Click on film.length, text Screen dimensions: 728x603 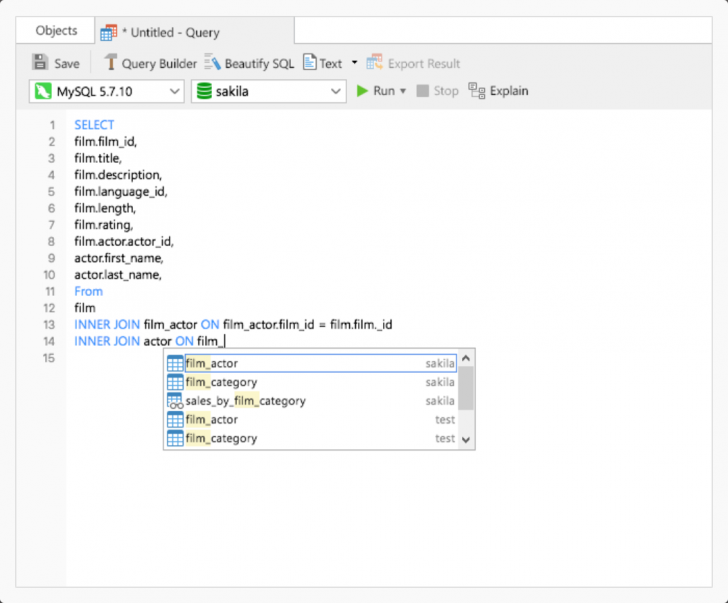105,208
